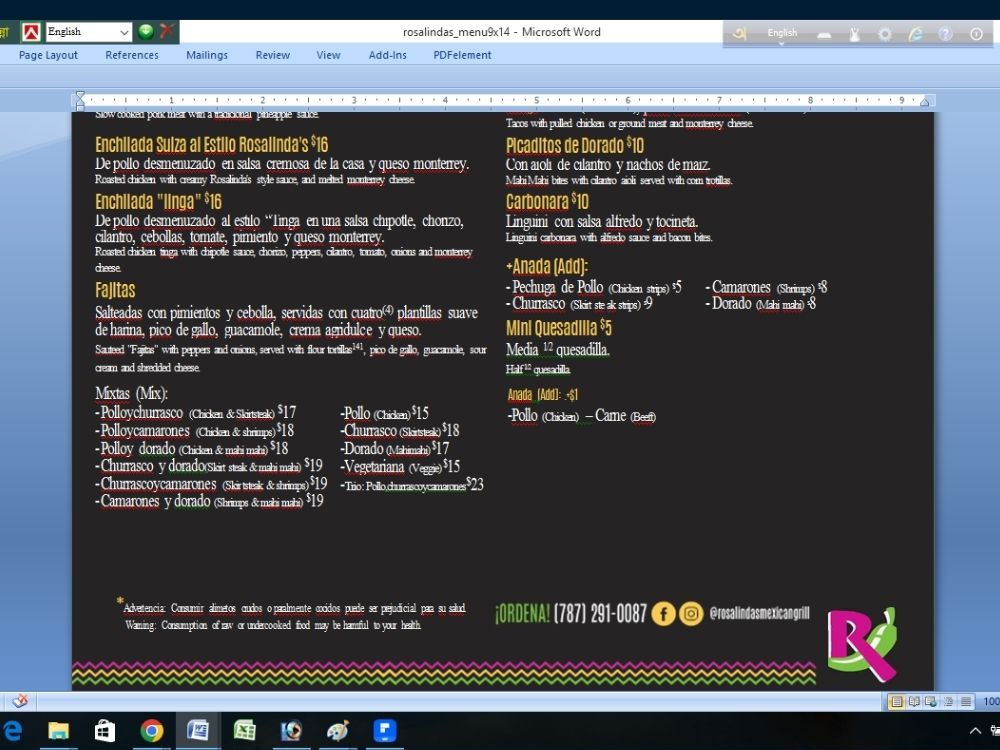Open Google Chrome from the taskbar
The width and height of the screenshot is (1000, 750).
click(x=152, y=731)
